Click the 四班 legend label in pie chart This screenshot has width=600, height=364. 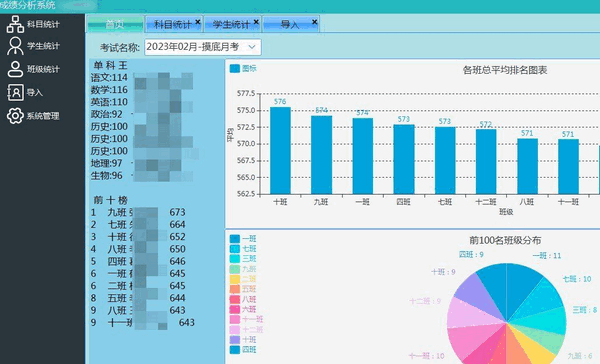[249, 349]
